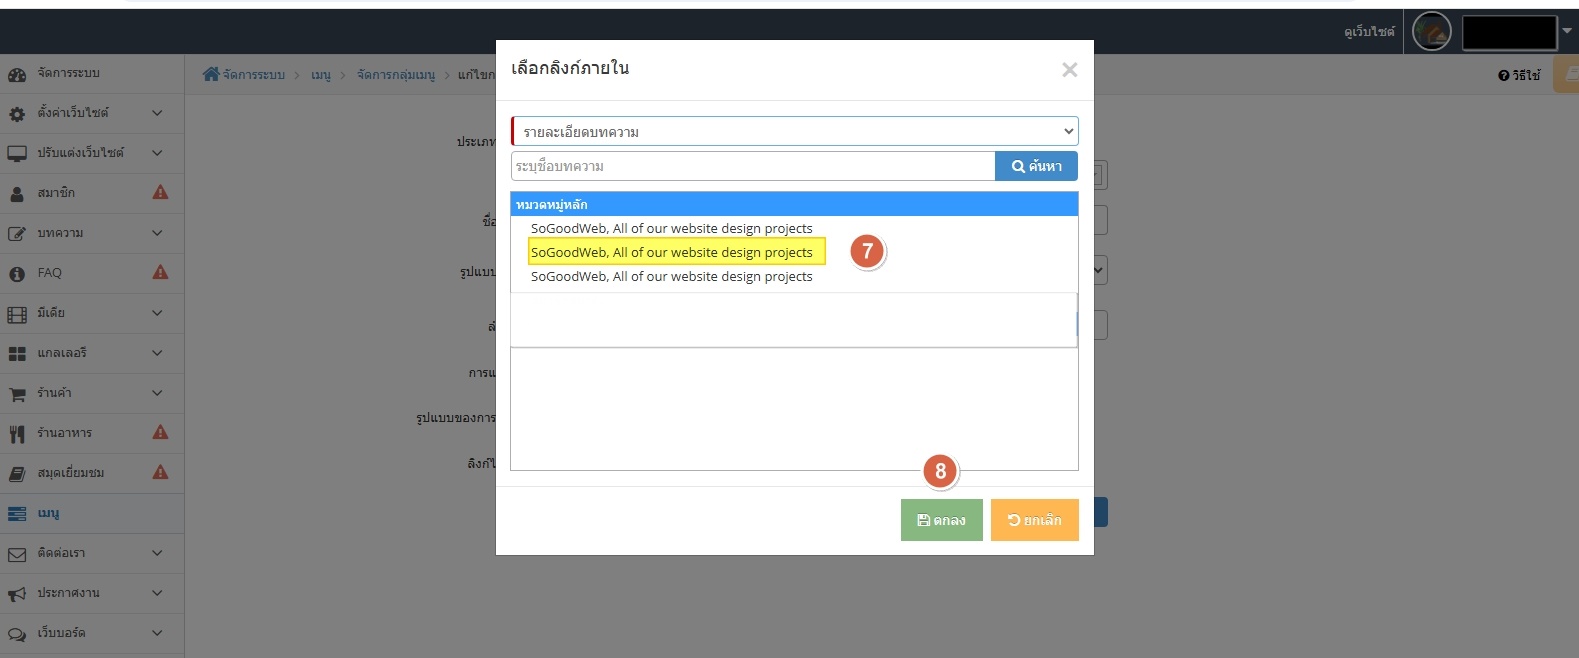
Task: Click the จัดการระบบ breadcrumb link
Action: click(253, 75)
